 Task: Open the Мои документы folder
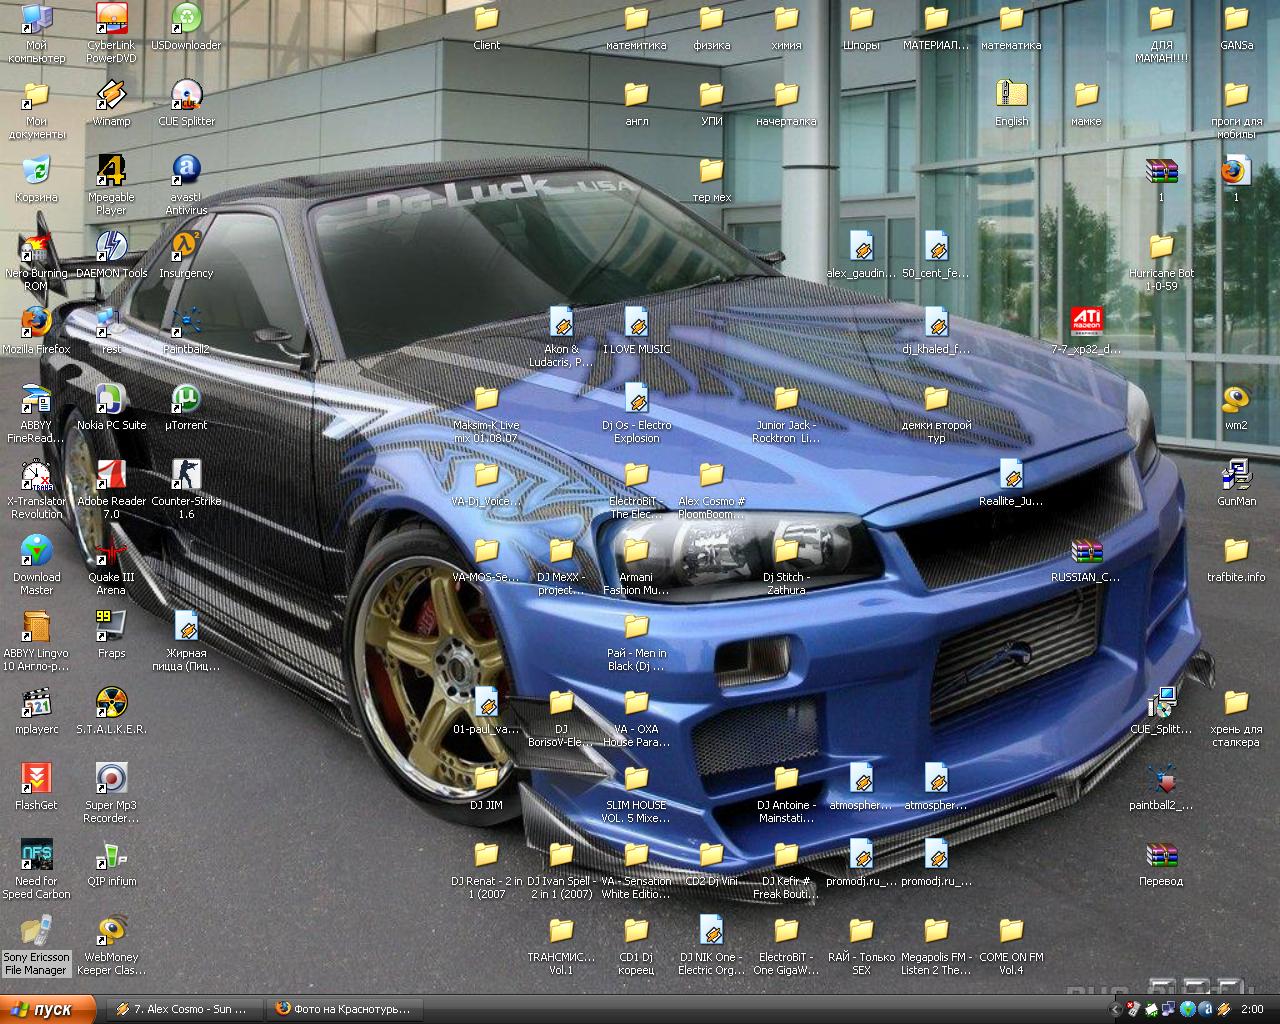click(x=36, y=110)
